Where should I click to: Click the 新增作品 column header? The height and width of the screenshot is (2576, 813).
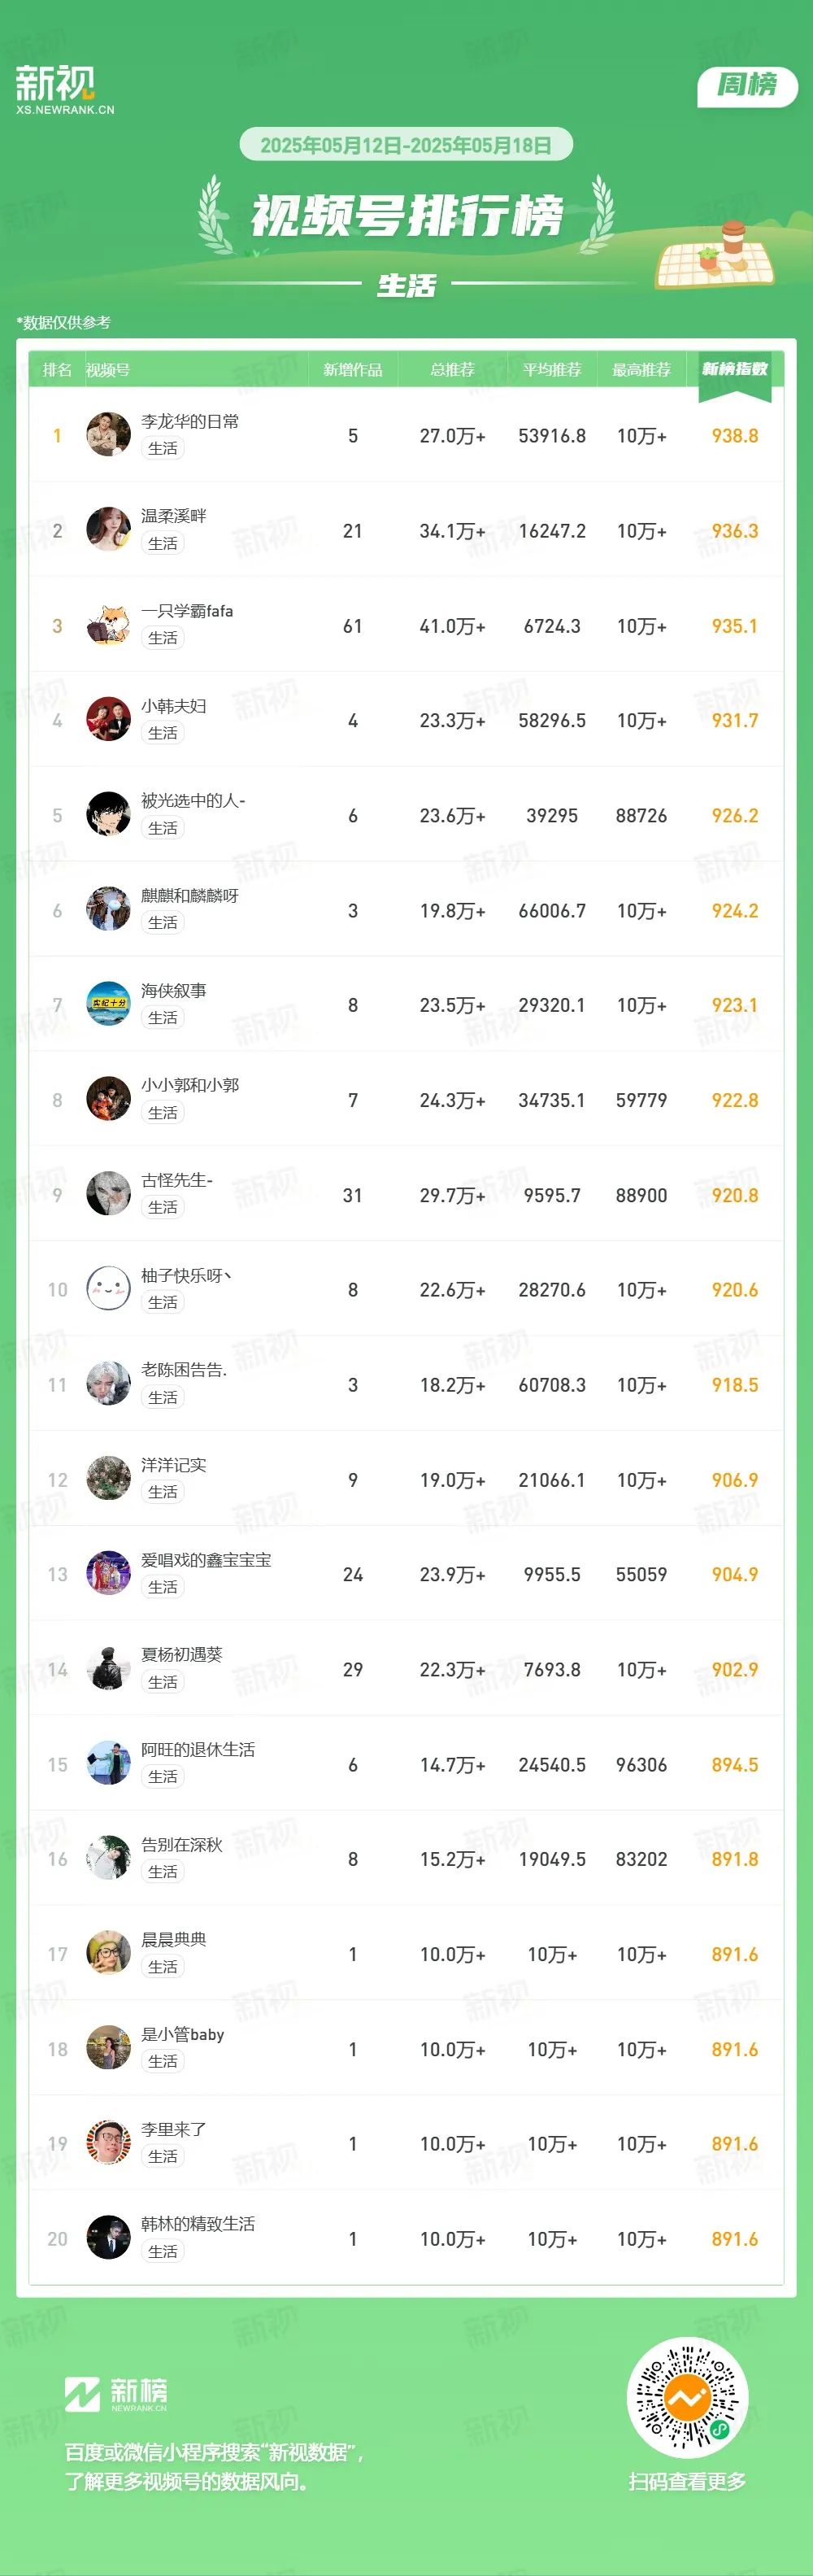(x=353, y=370)
